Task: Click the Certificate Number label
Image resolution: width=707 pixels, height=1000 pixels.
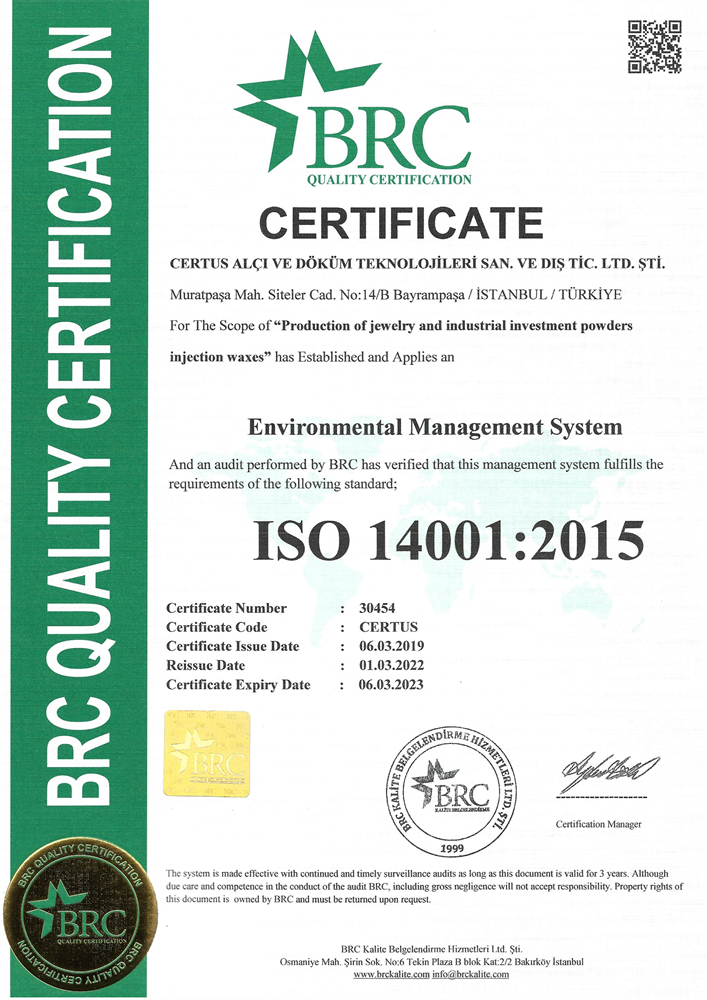Action: pos(226,608)
